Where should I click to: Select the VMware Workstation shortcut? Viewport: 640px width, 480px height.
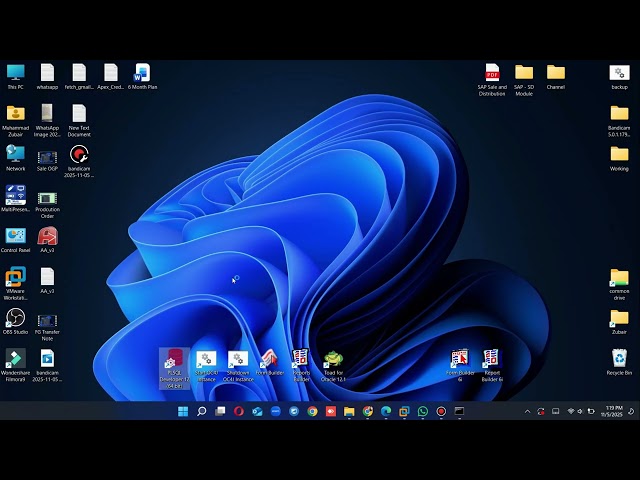click(x=16, y=284)
